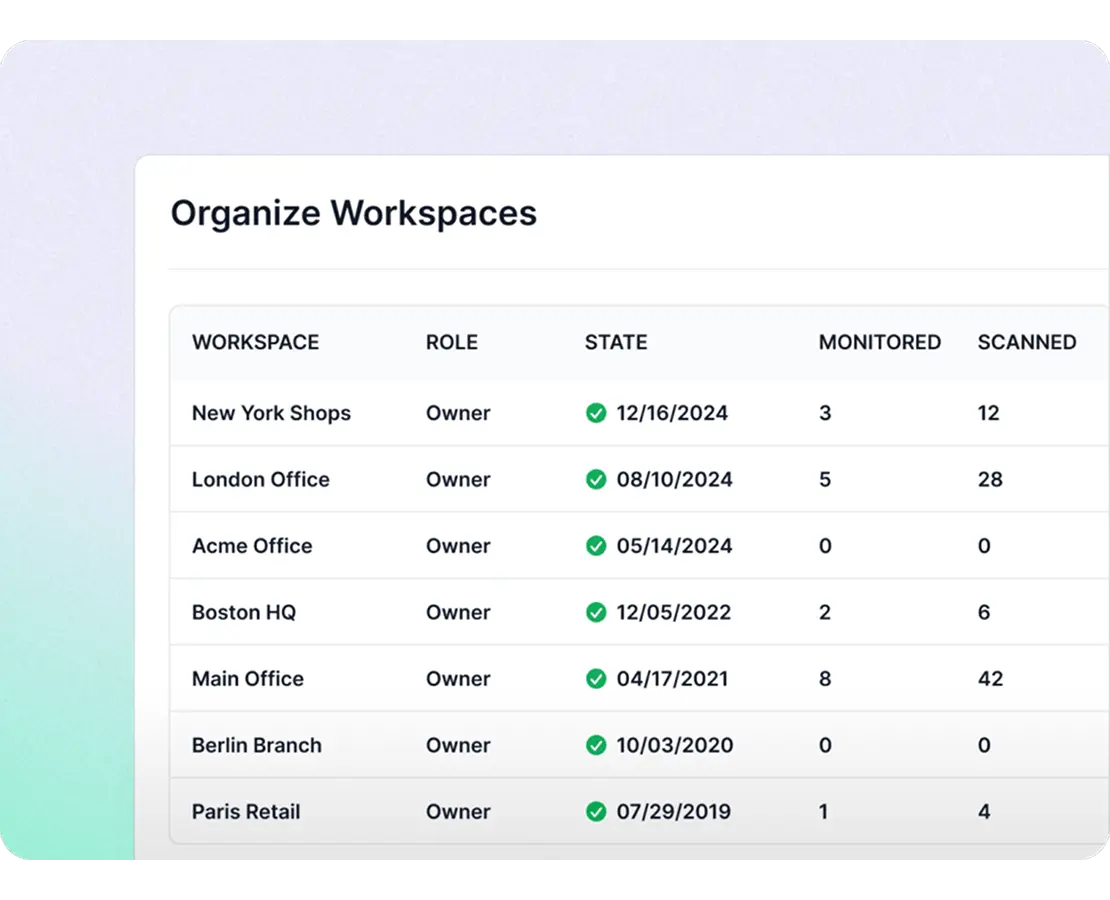Open the Acme Office workspace
The height and width of the screenshot is (900, 1110).
pyautogui.click(x=252, y=546)
